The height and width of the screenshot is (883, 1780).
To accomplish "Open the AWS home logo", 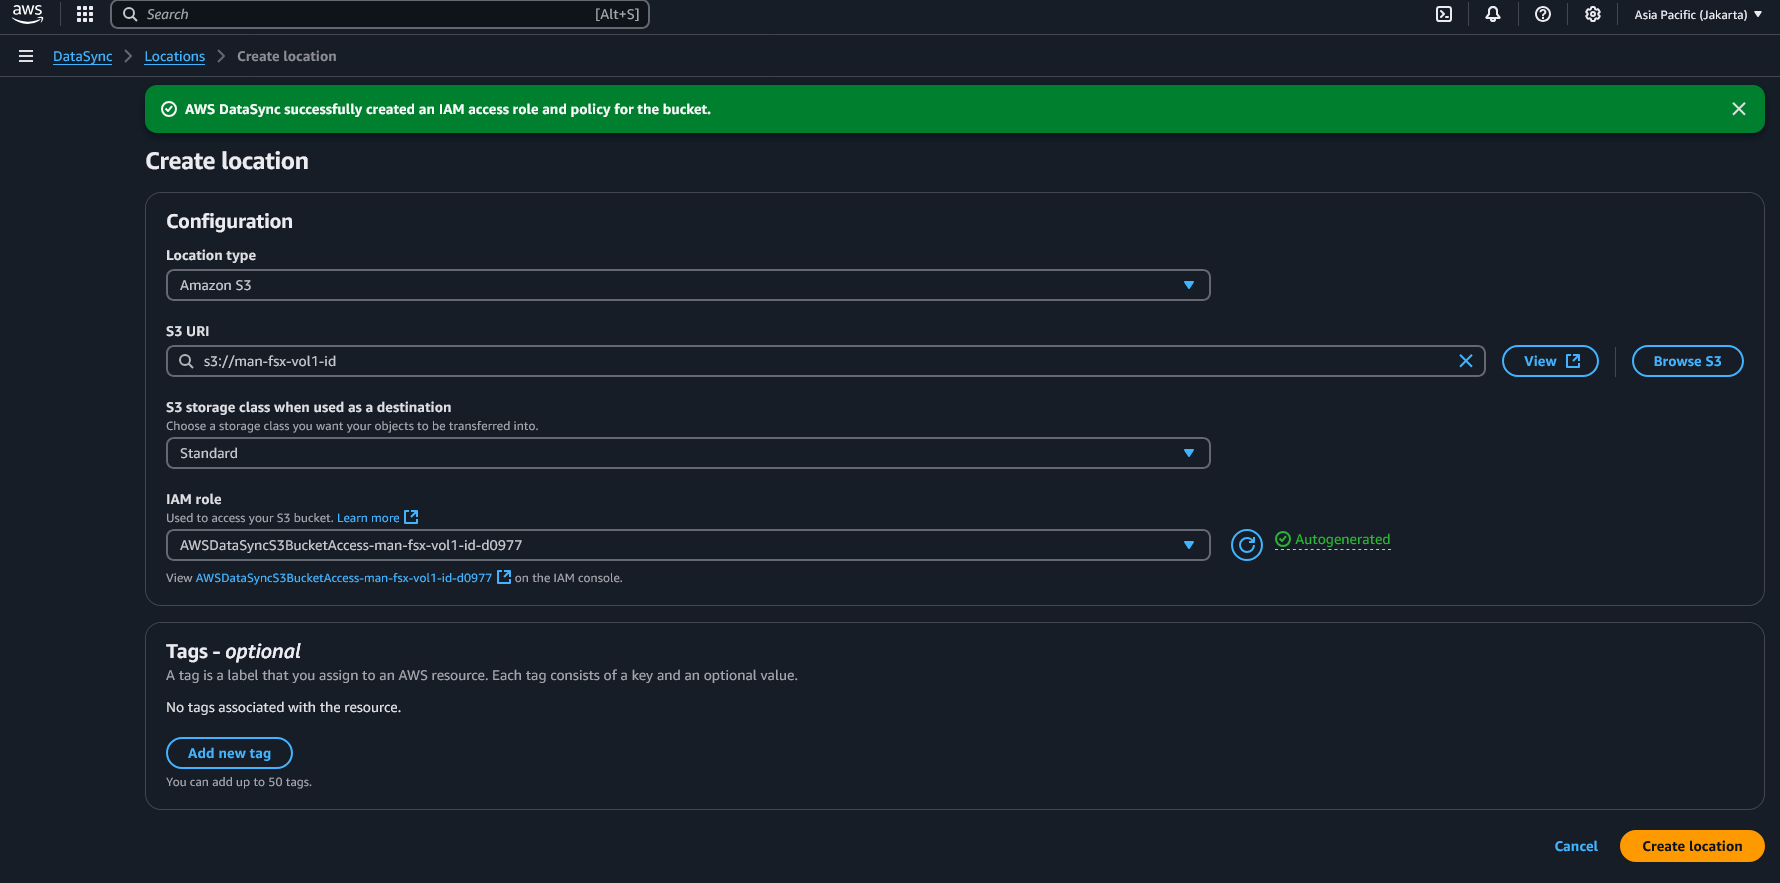I will pyautogui.click(x=27, y=14).
